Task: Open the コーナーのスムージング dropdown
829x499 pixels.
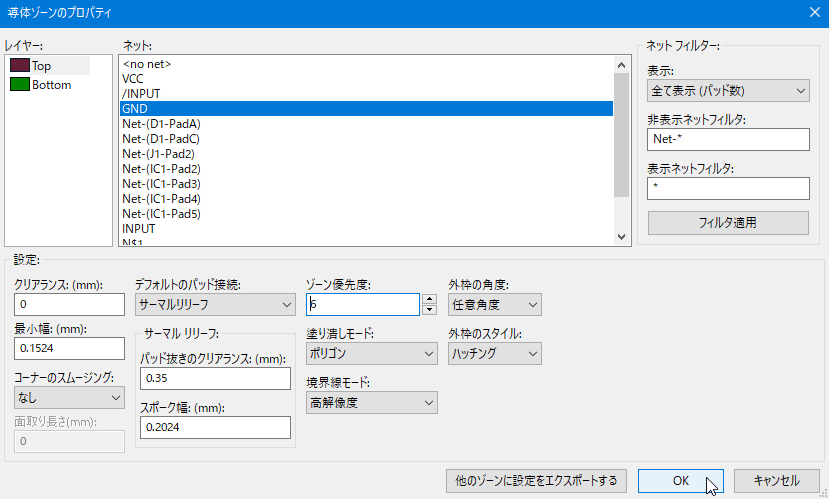Action: [69, 398]
